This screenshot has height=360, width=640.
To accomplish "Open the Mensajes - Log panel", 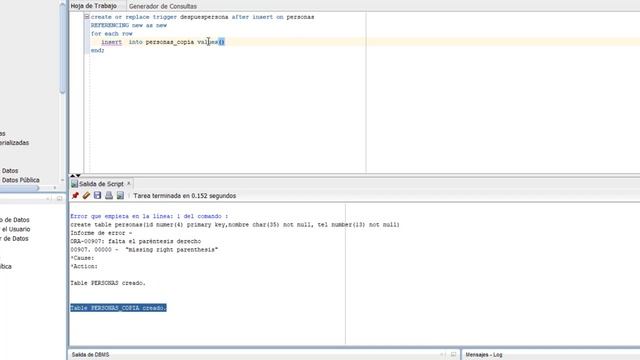I will (484, 355).
